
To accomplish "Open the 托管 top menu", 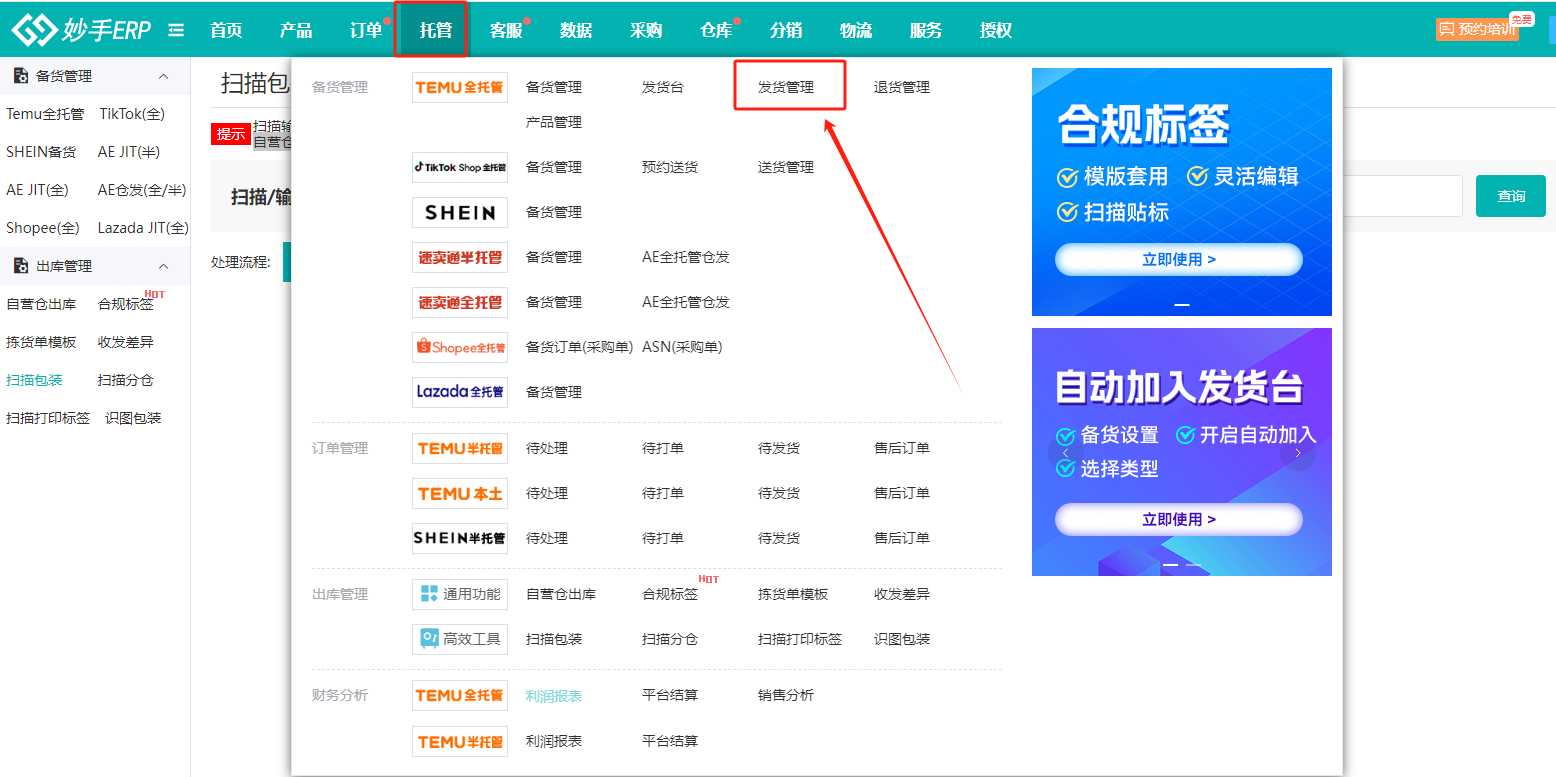I will point(436,30).
